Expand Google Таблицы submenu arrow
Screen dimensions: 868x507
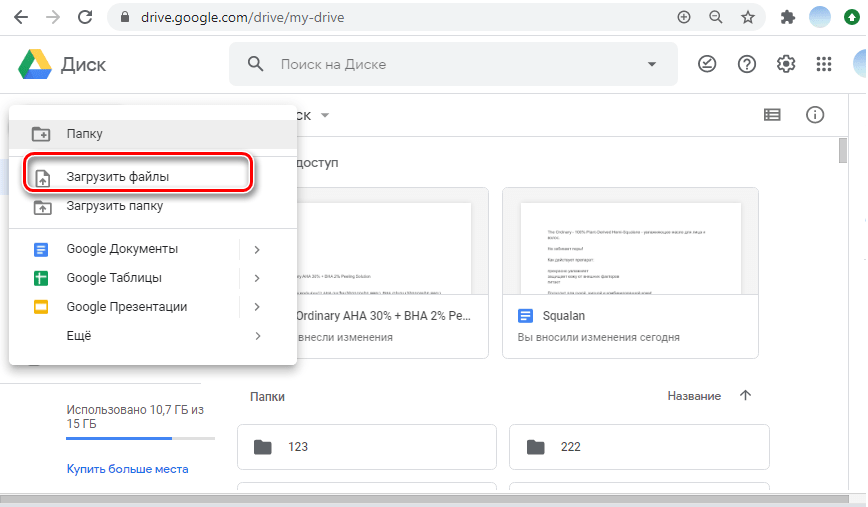tap(257, 278)
